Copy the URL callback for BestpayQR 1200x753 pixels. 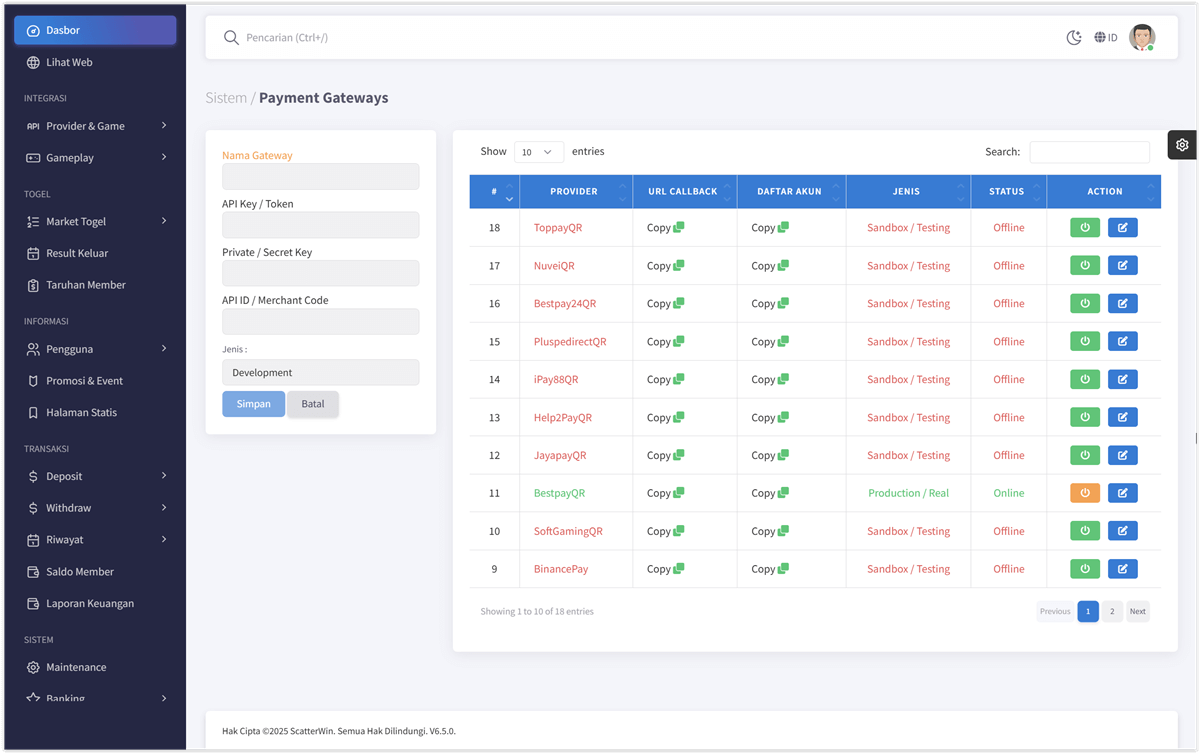click(665, 493)
